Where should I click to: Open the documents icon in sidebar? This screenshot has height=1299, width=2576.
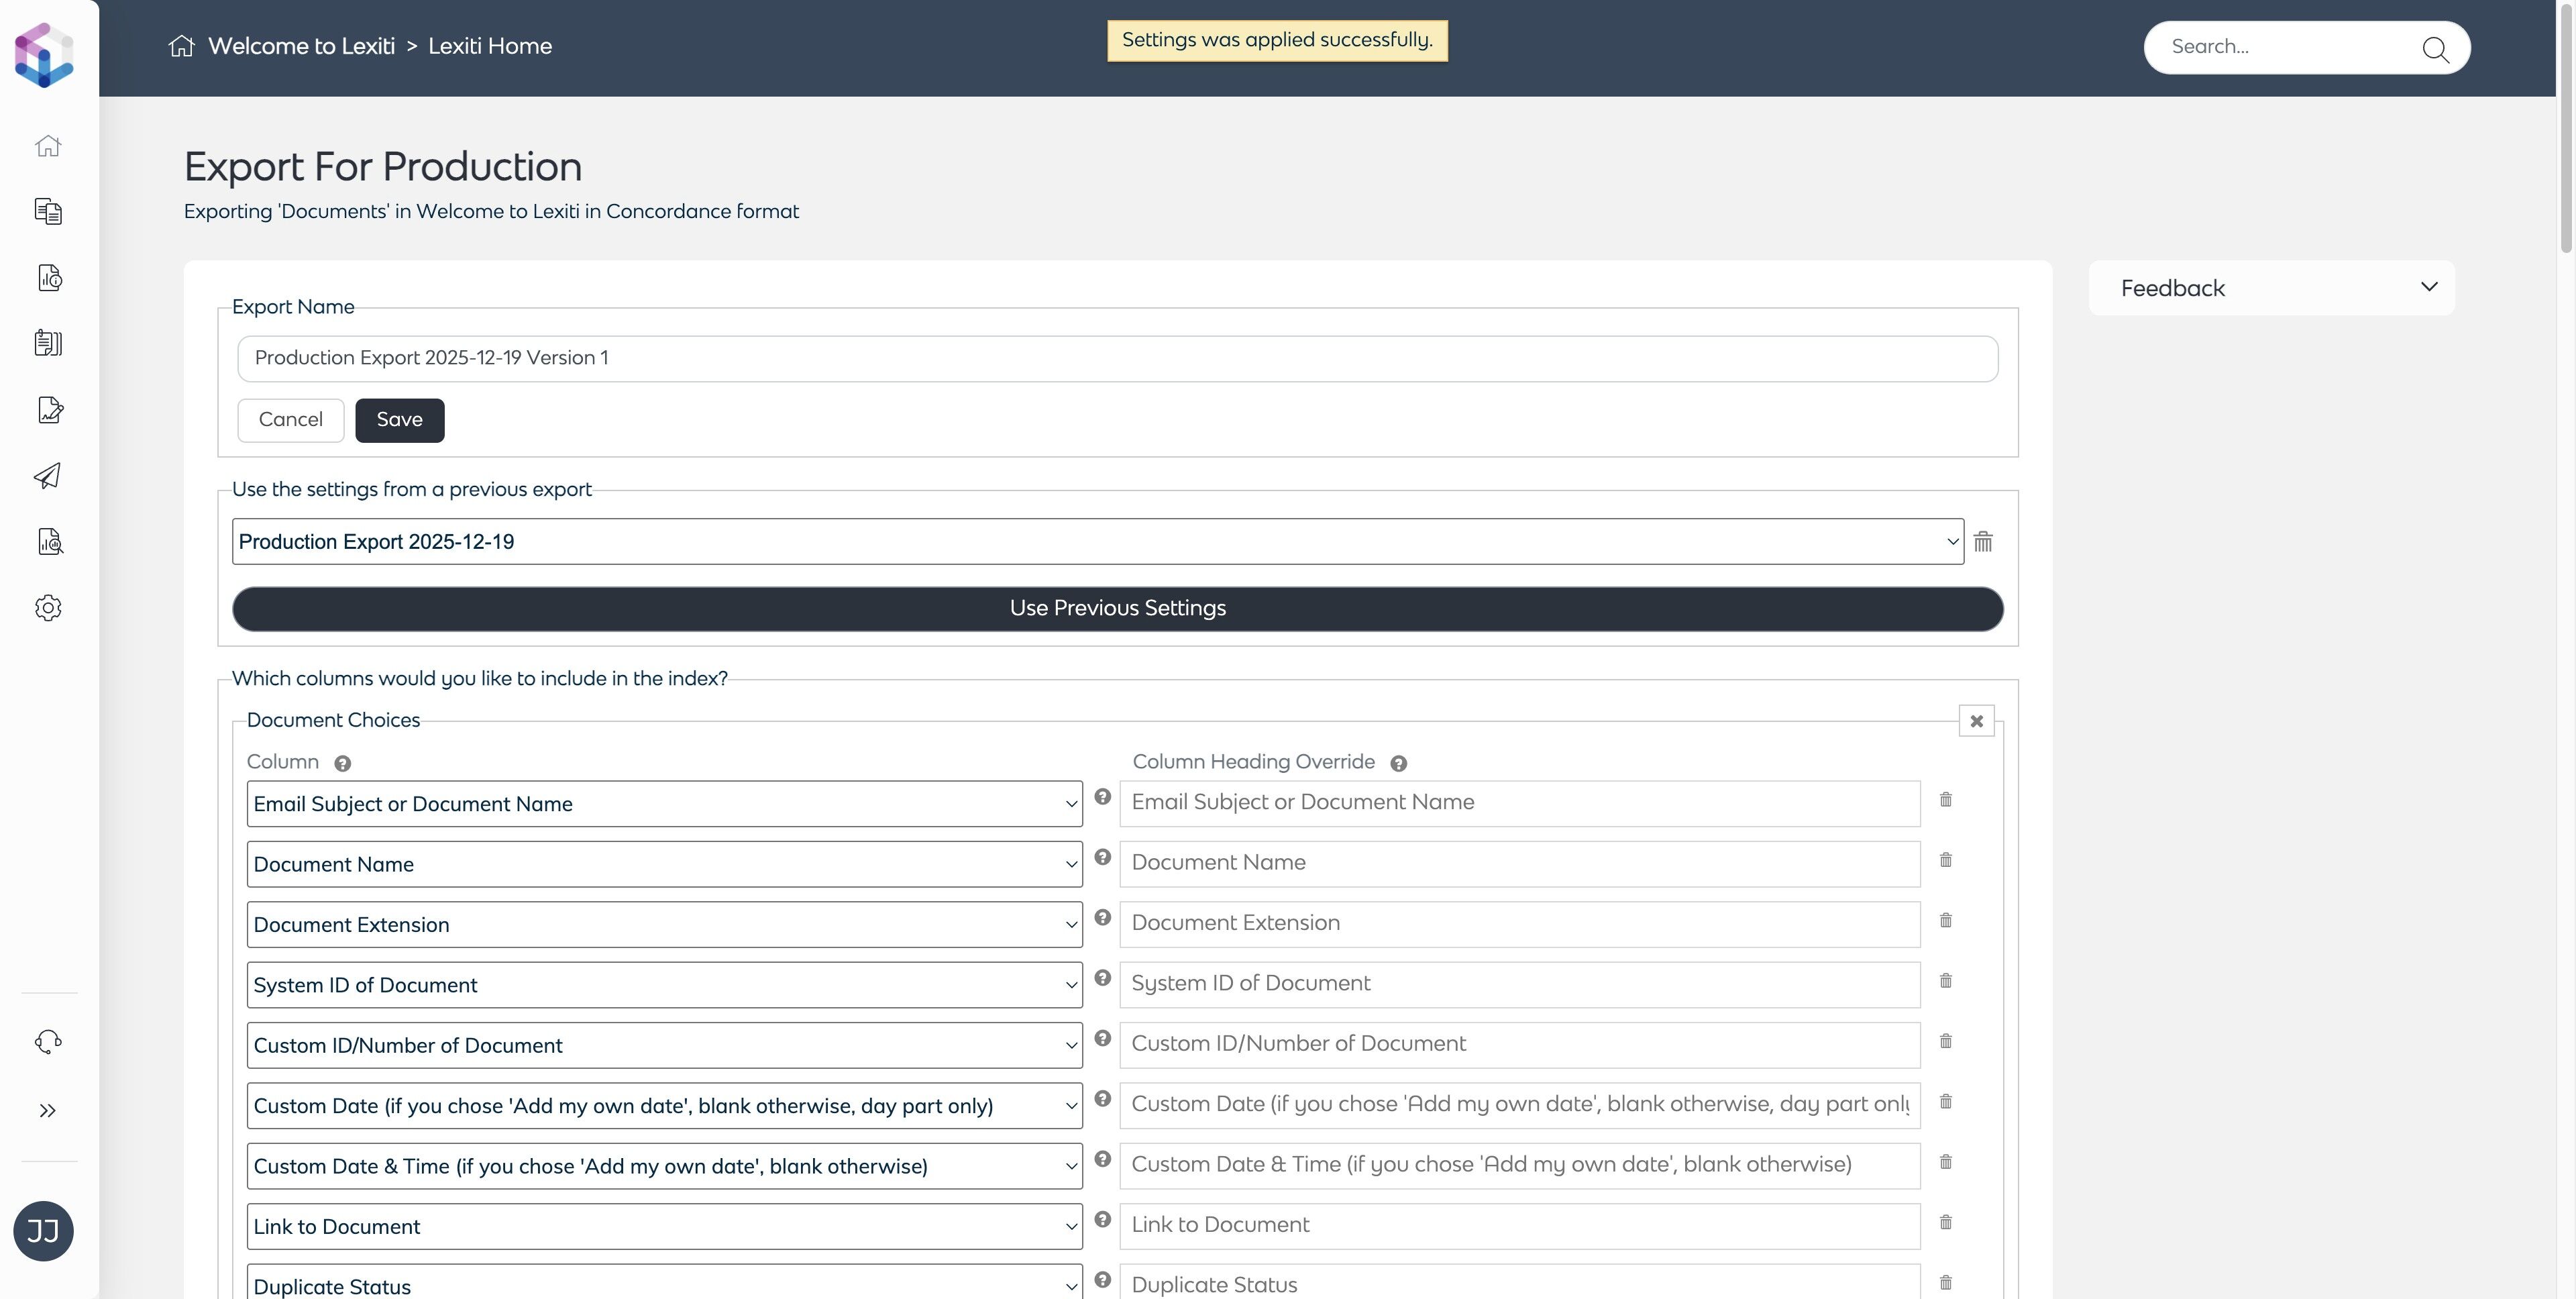[x=48, y=211]
